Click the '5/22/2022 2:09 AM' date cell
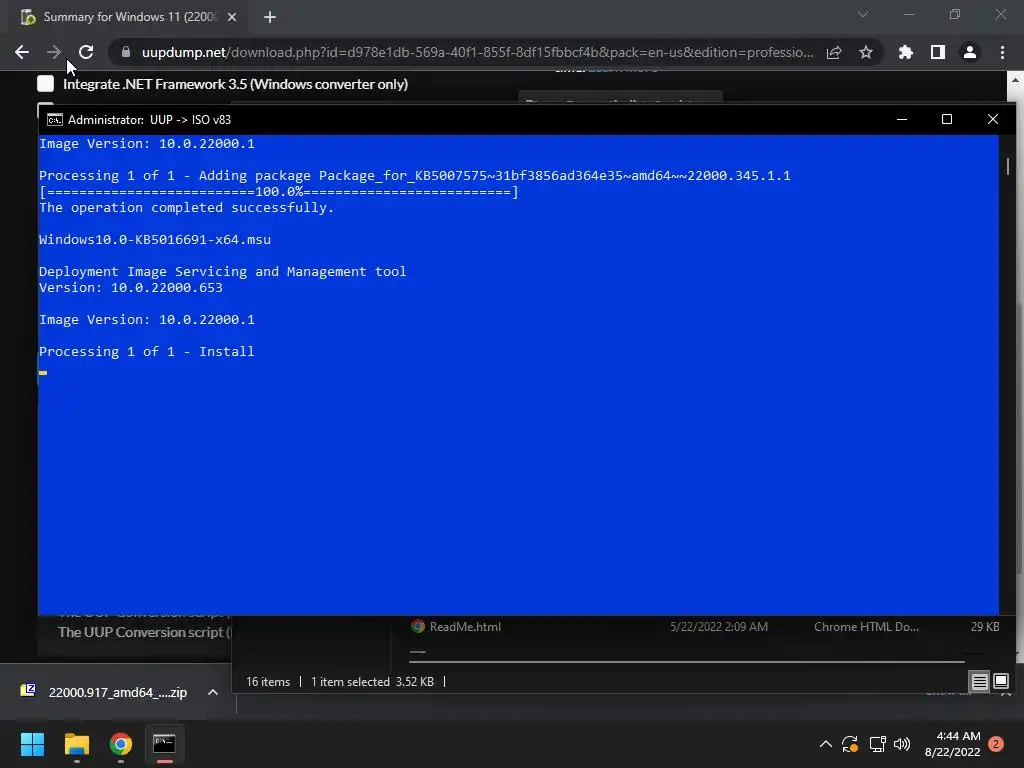 pos(718,626)
